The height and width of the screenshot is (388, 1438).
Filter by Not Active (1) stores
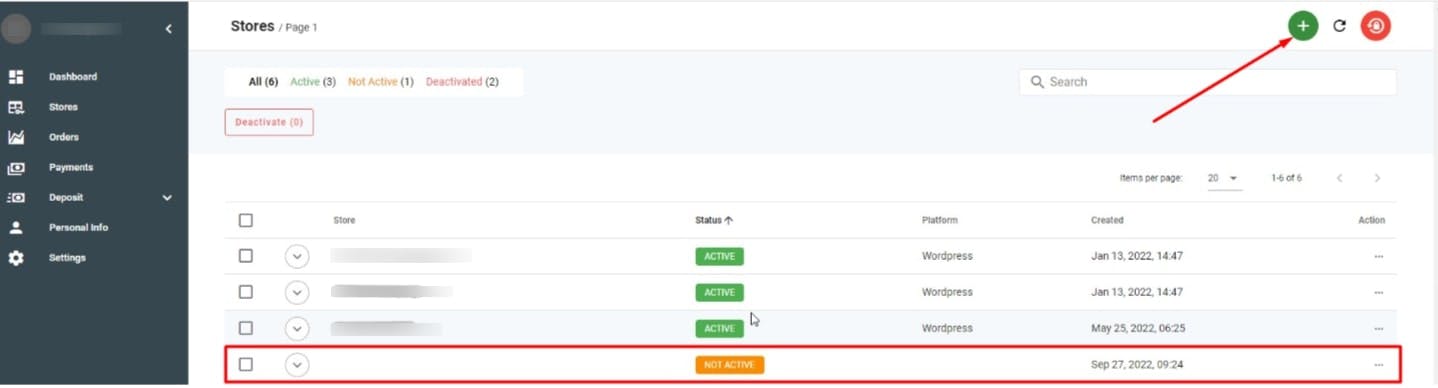(x=381, y=82)
